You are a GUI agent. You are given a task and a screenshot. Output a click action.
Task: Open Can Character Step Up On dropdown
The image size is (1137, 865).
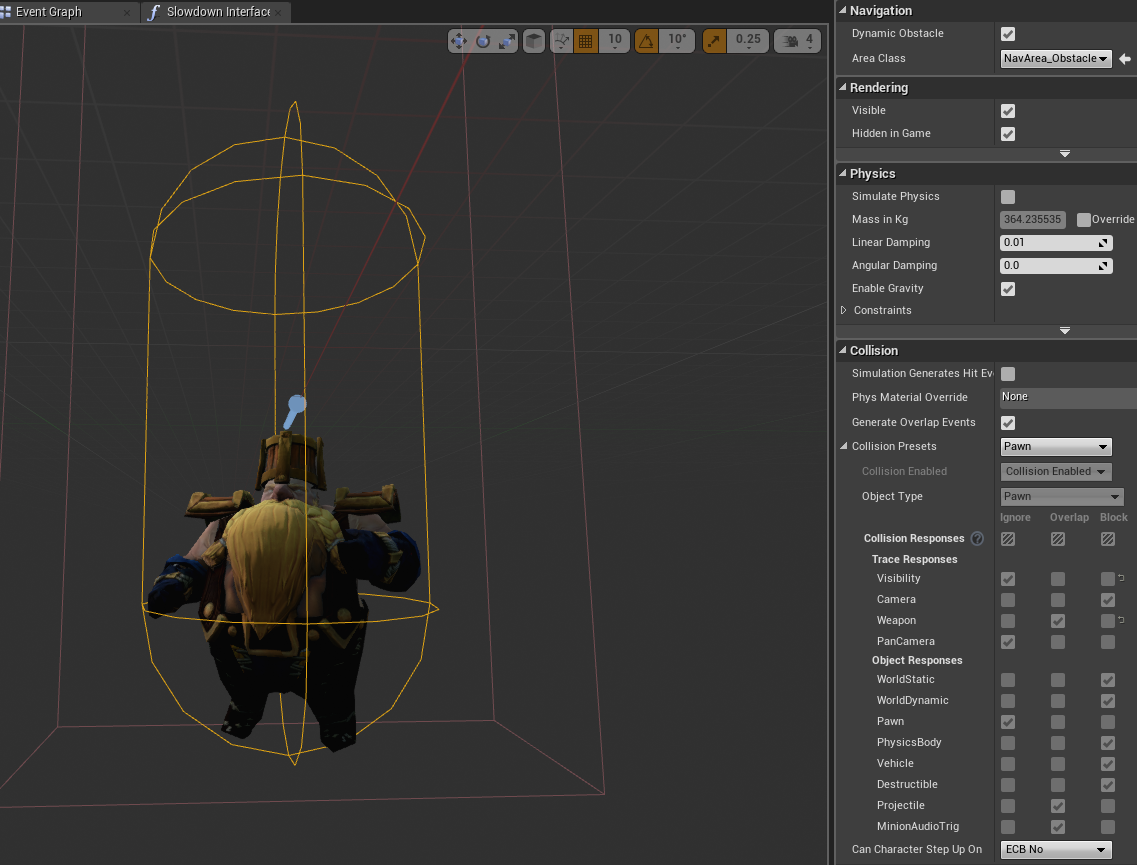[1056, 849]
